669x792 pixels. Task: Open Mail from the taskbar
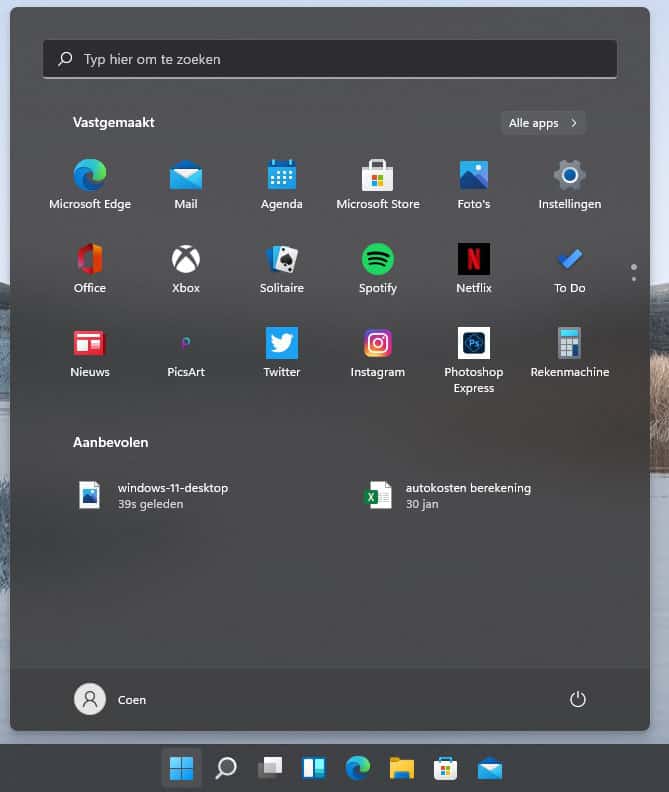pos(490,768)
